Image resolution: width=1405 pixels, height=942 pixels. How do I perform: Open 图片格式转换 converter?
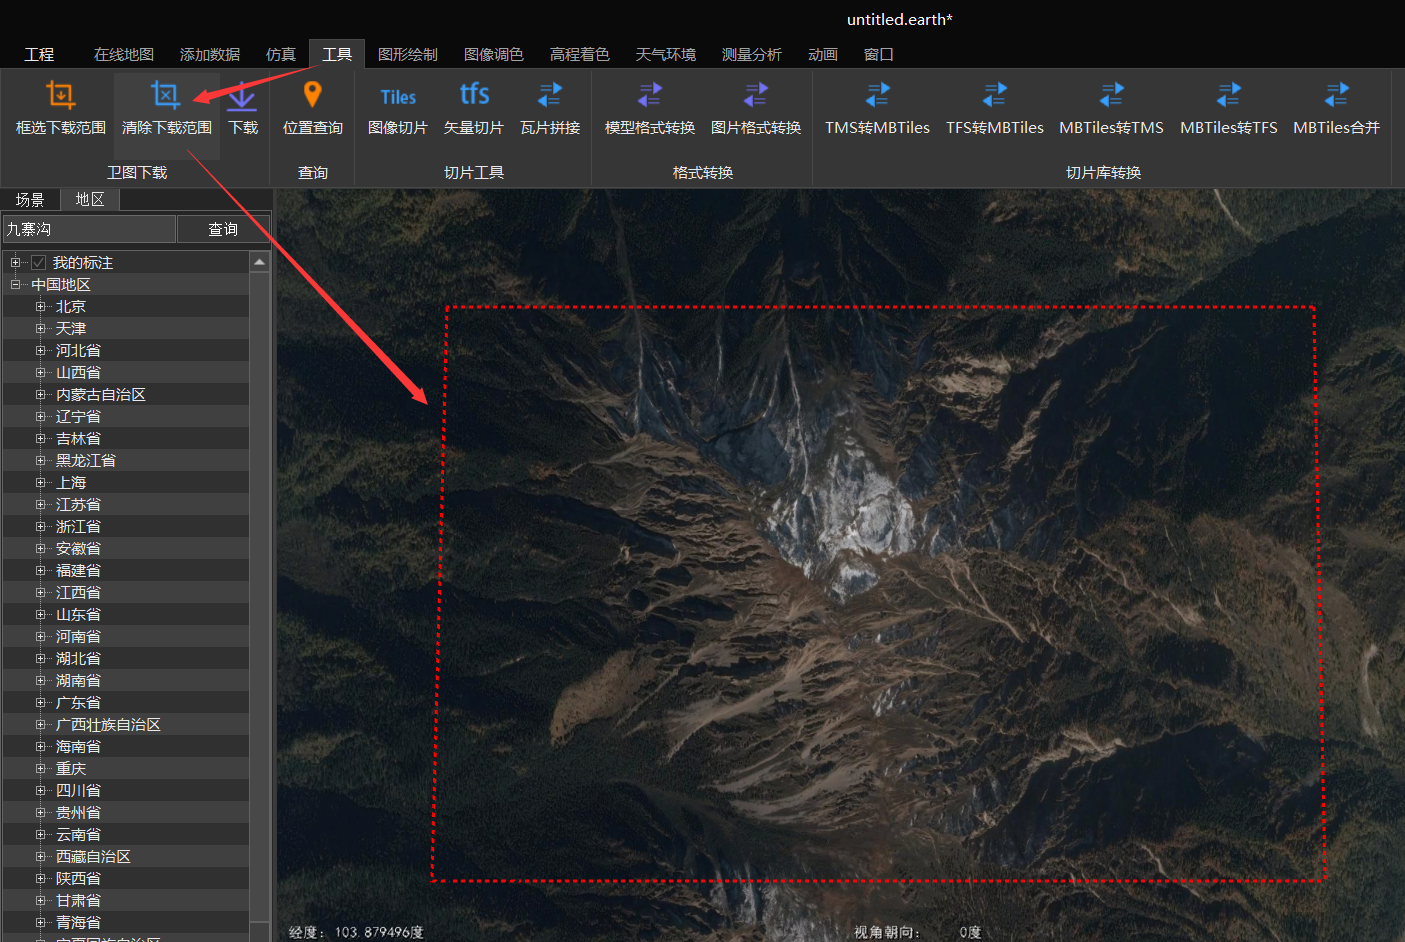pos(756,95)
